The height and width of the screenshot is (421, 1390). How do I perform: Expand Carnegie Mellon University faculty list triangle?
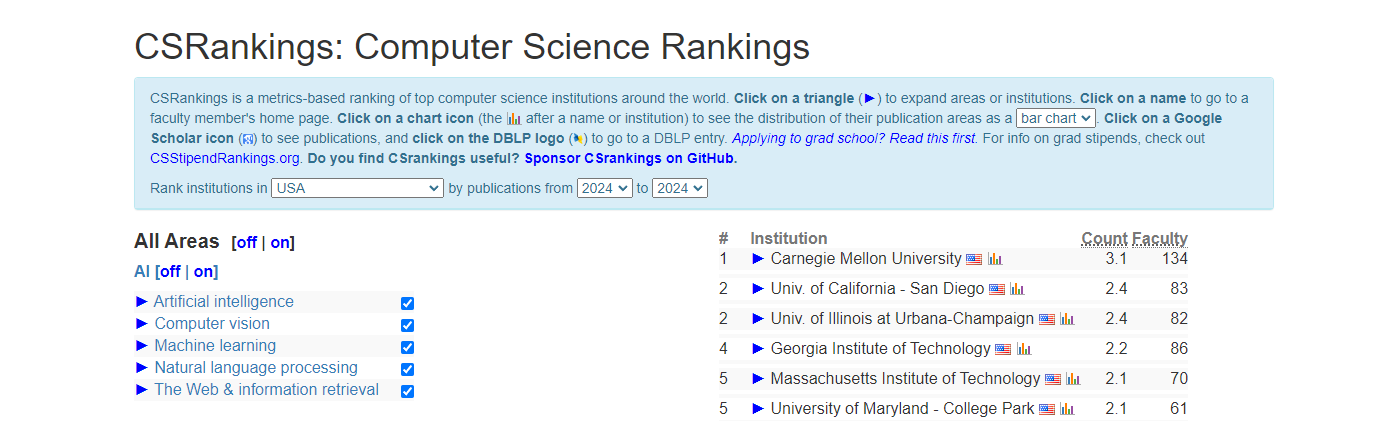[758, 259]
